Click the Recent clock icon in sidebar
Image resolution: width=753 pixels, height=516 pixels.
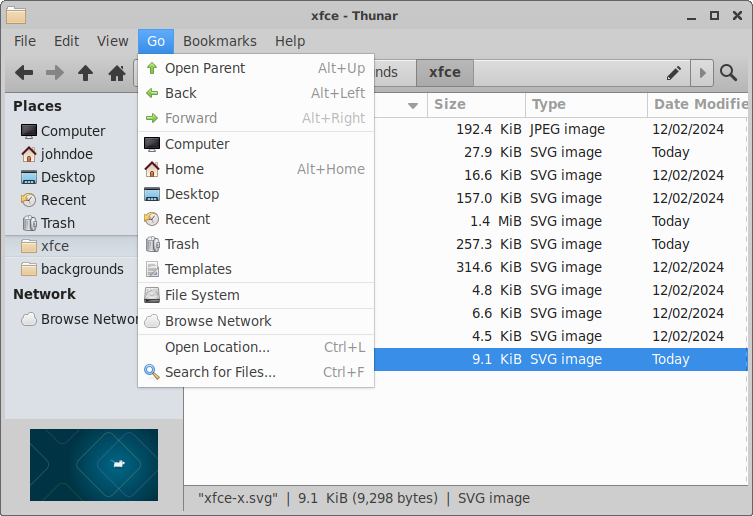(29, 200)
